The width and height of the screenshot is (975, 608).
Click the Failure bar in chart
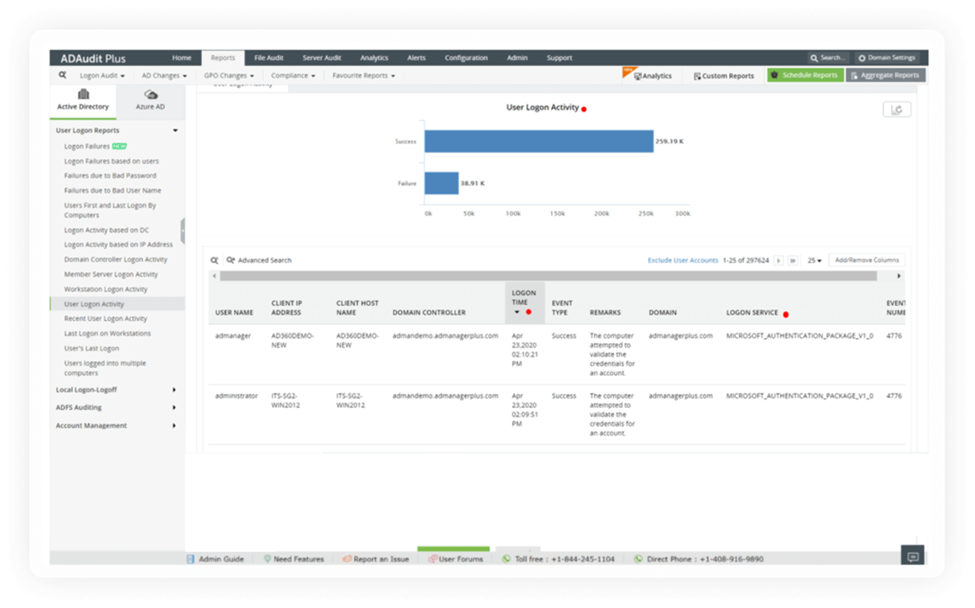click(x=441, y=183)
